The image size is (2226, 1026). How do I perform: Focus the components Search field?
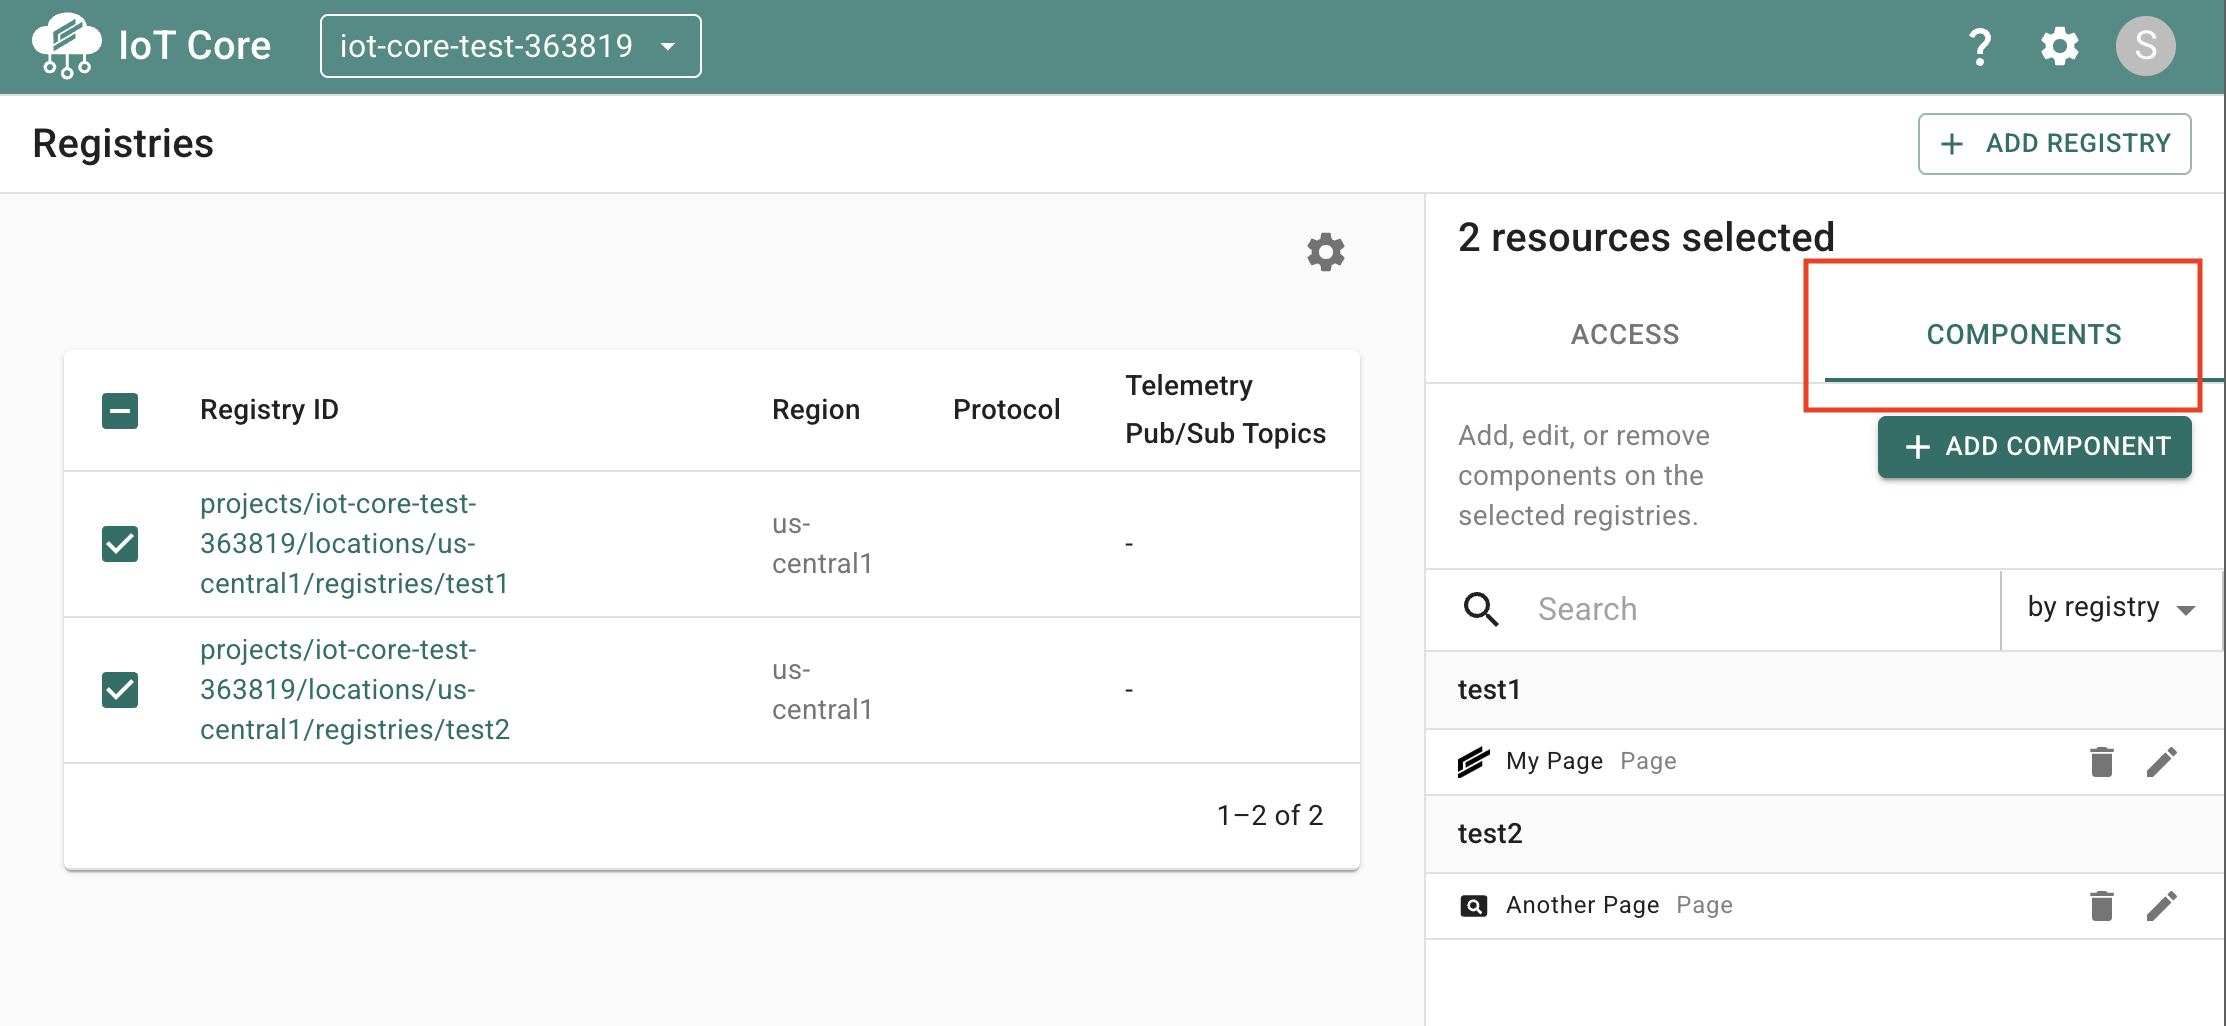(x=1760, y=609)
